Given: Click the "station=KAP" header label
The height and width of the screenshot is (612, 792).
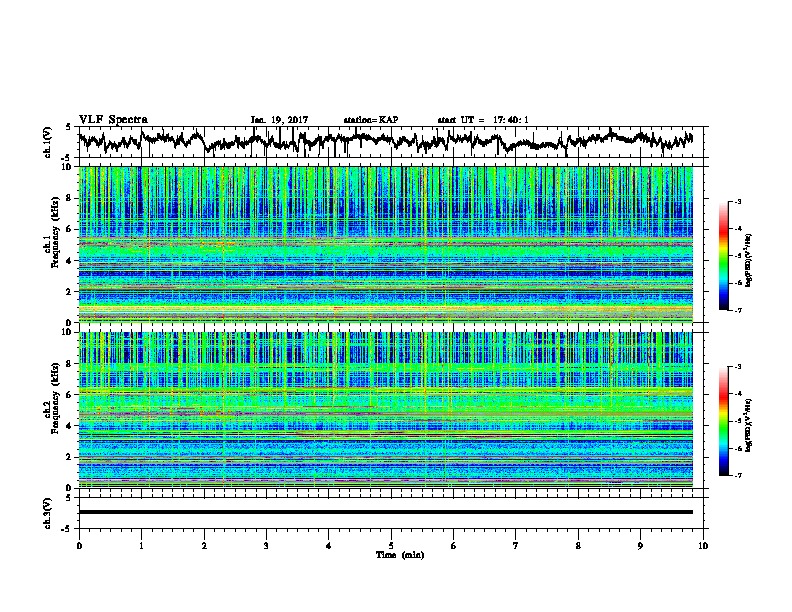Looking at the screenshot, I should pos(371,120).
